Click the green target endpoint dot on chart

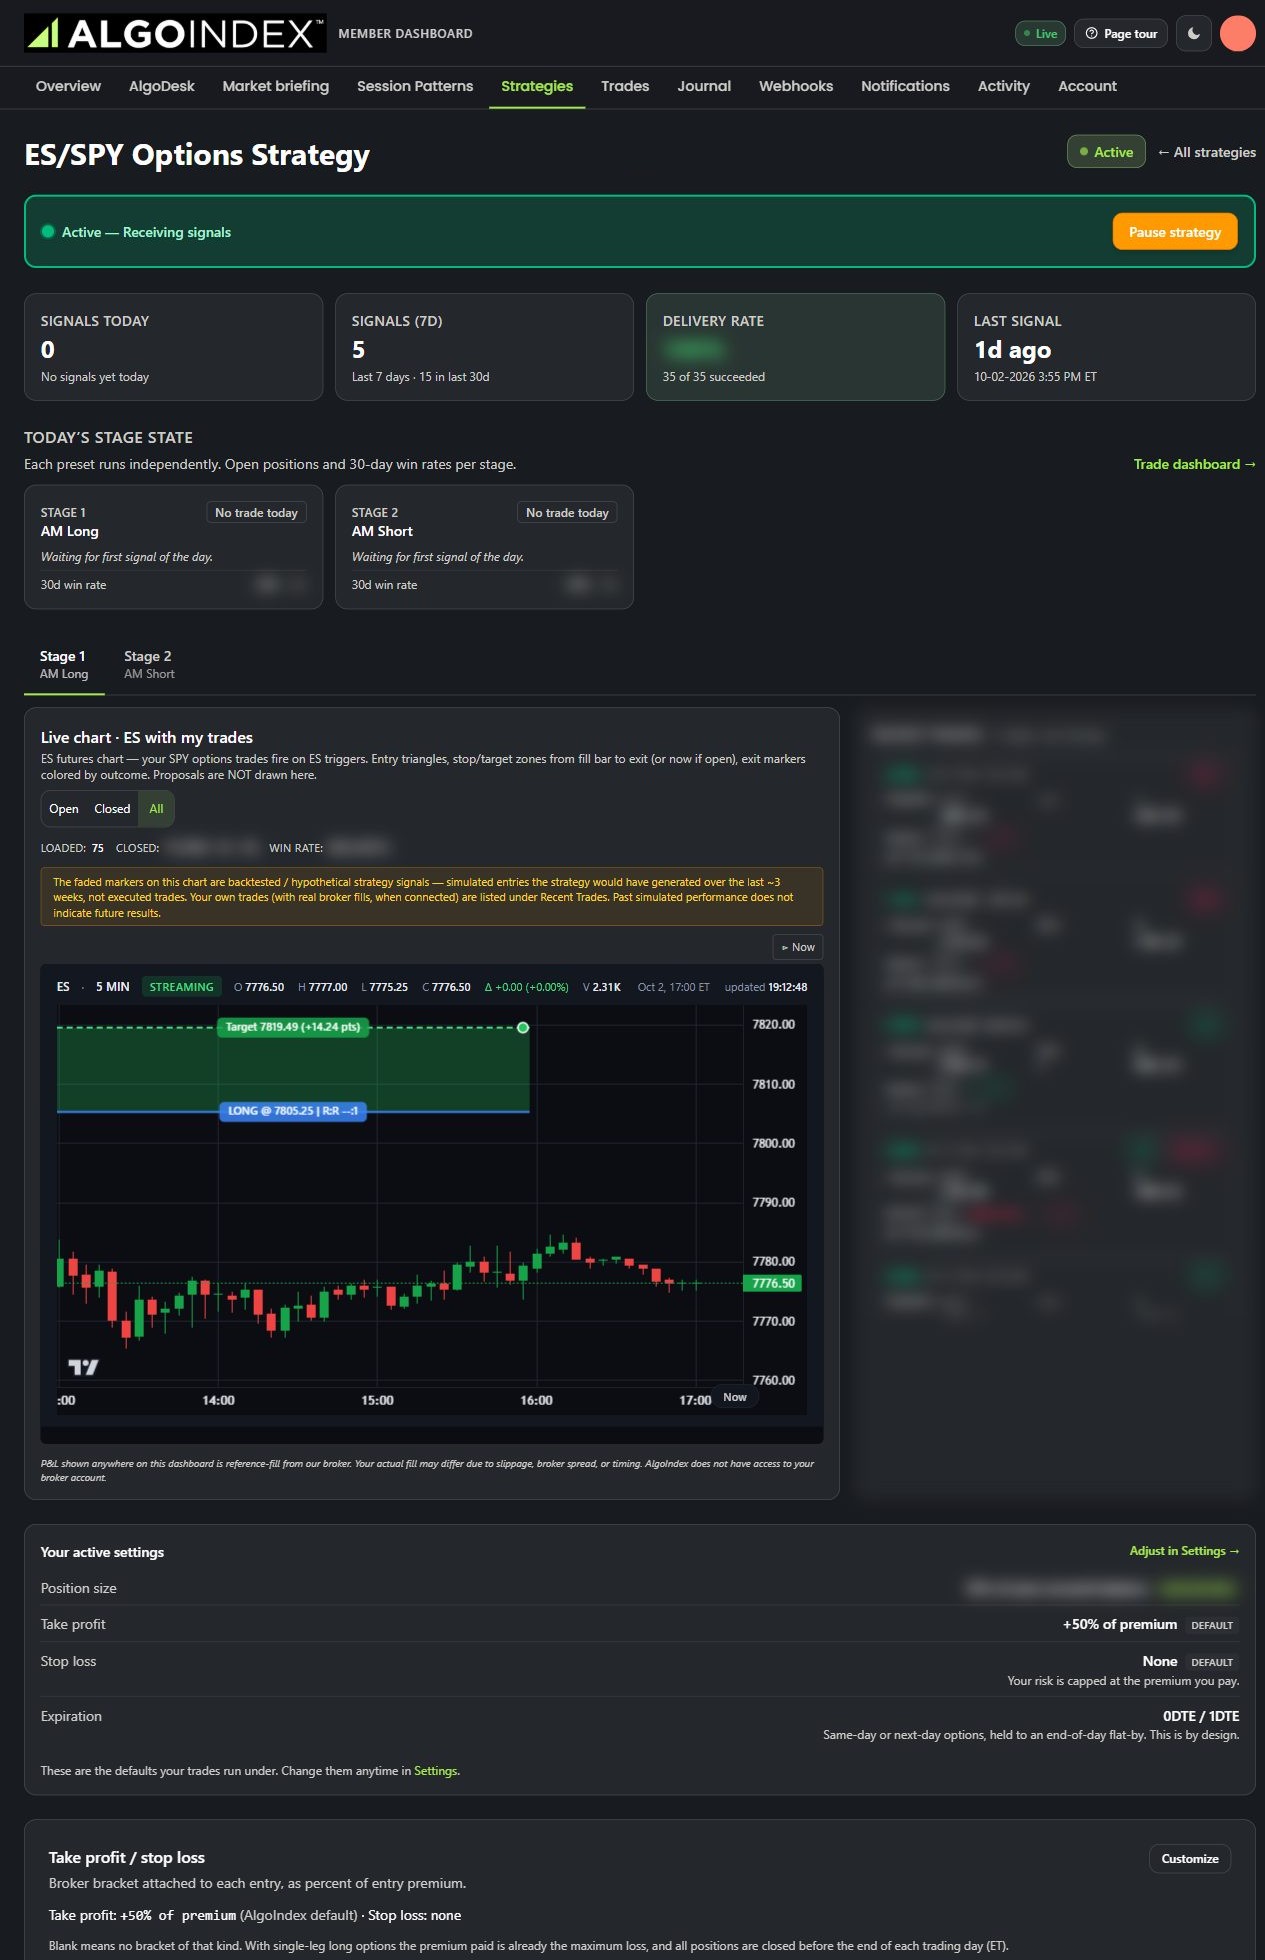[523, 1027]
